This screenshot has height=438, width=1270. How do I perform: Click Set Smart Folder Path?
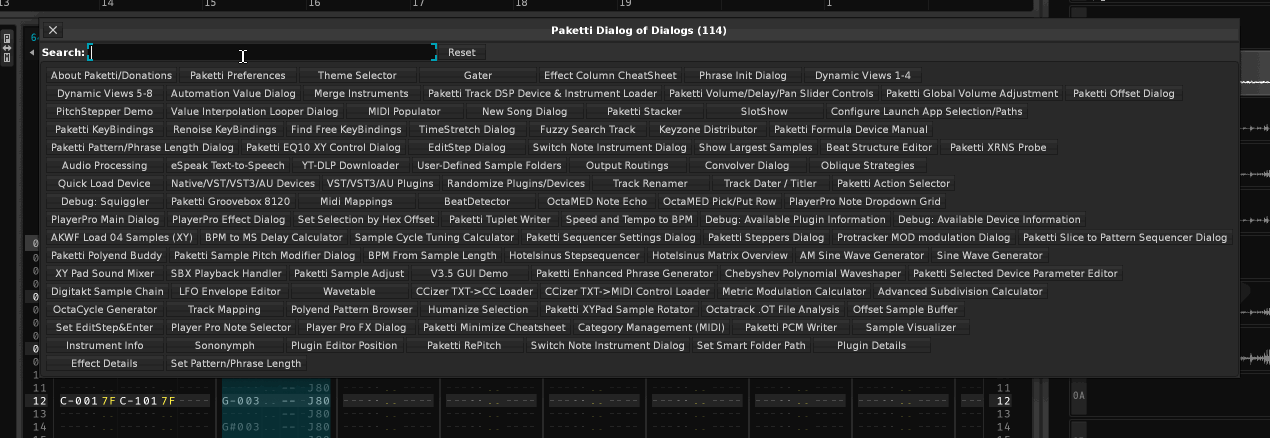[751, 346]
